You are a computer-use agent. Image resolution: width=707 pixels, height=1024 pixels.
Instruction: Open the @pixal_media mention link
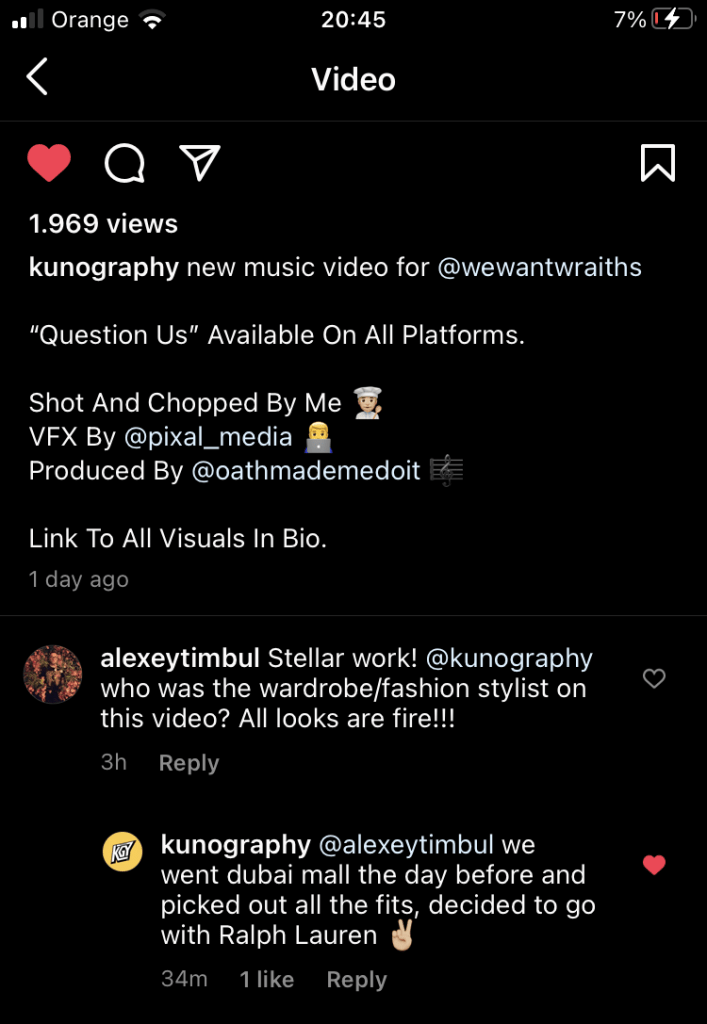click(208, 437)
